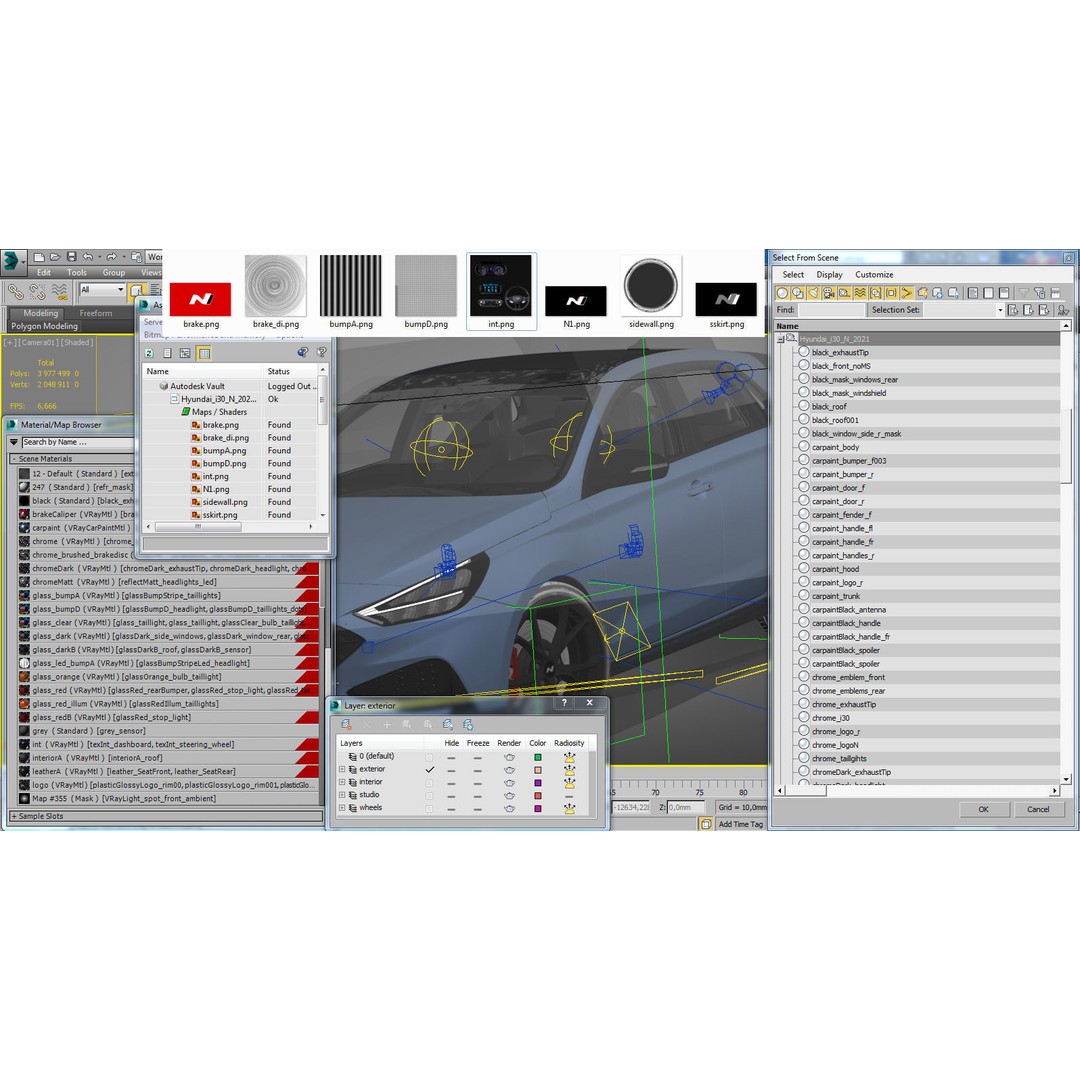This screenshot has height=1080, width=1080.
Task: Set the studio layer as current checkbox
Action: [429, 796]
